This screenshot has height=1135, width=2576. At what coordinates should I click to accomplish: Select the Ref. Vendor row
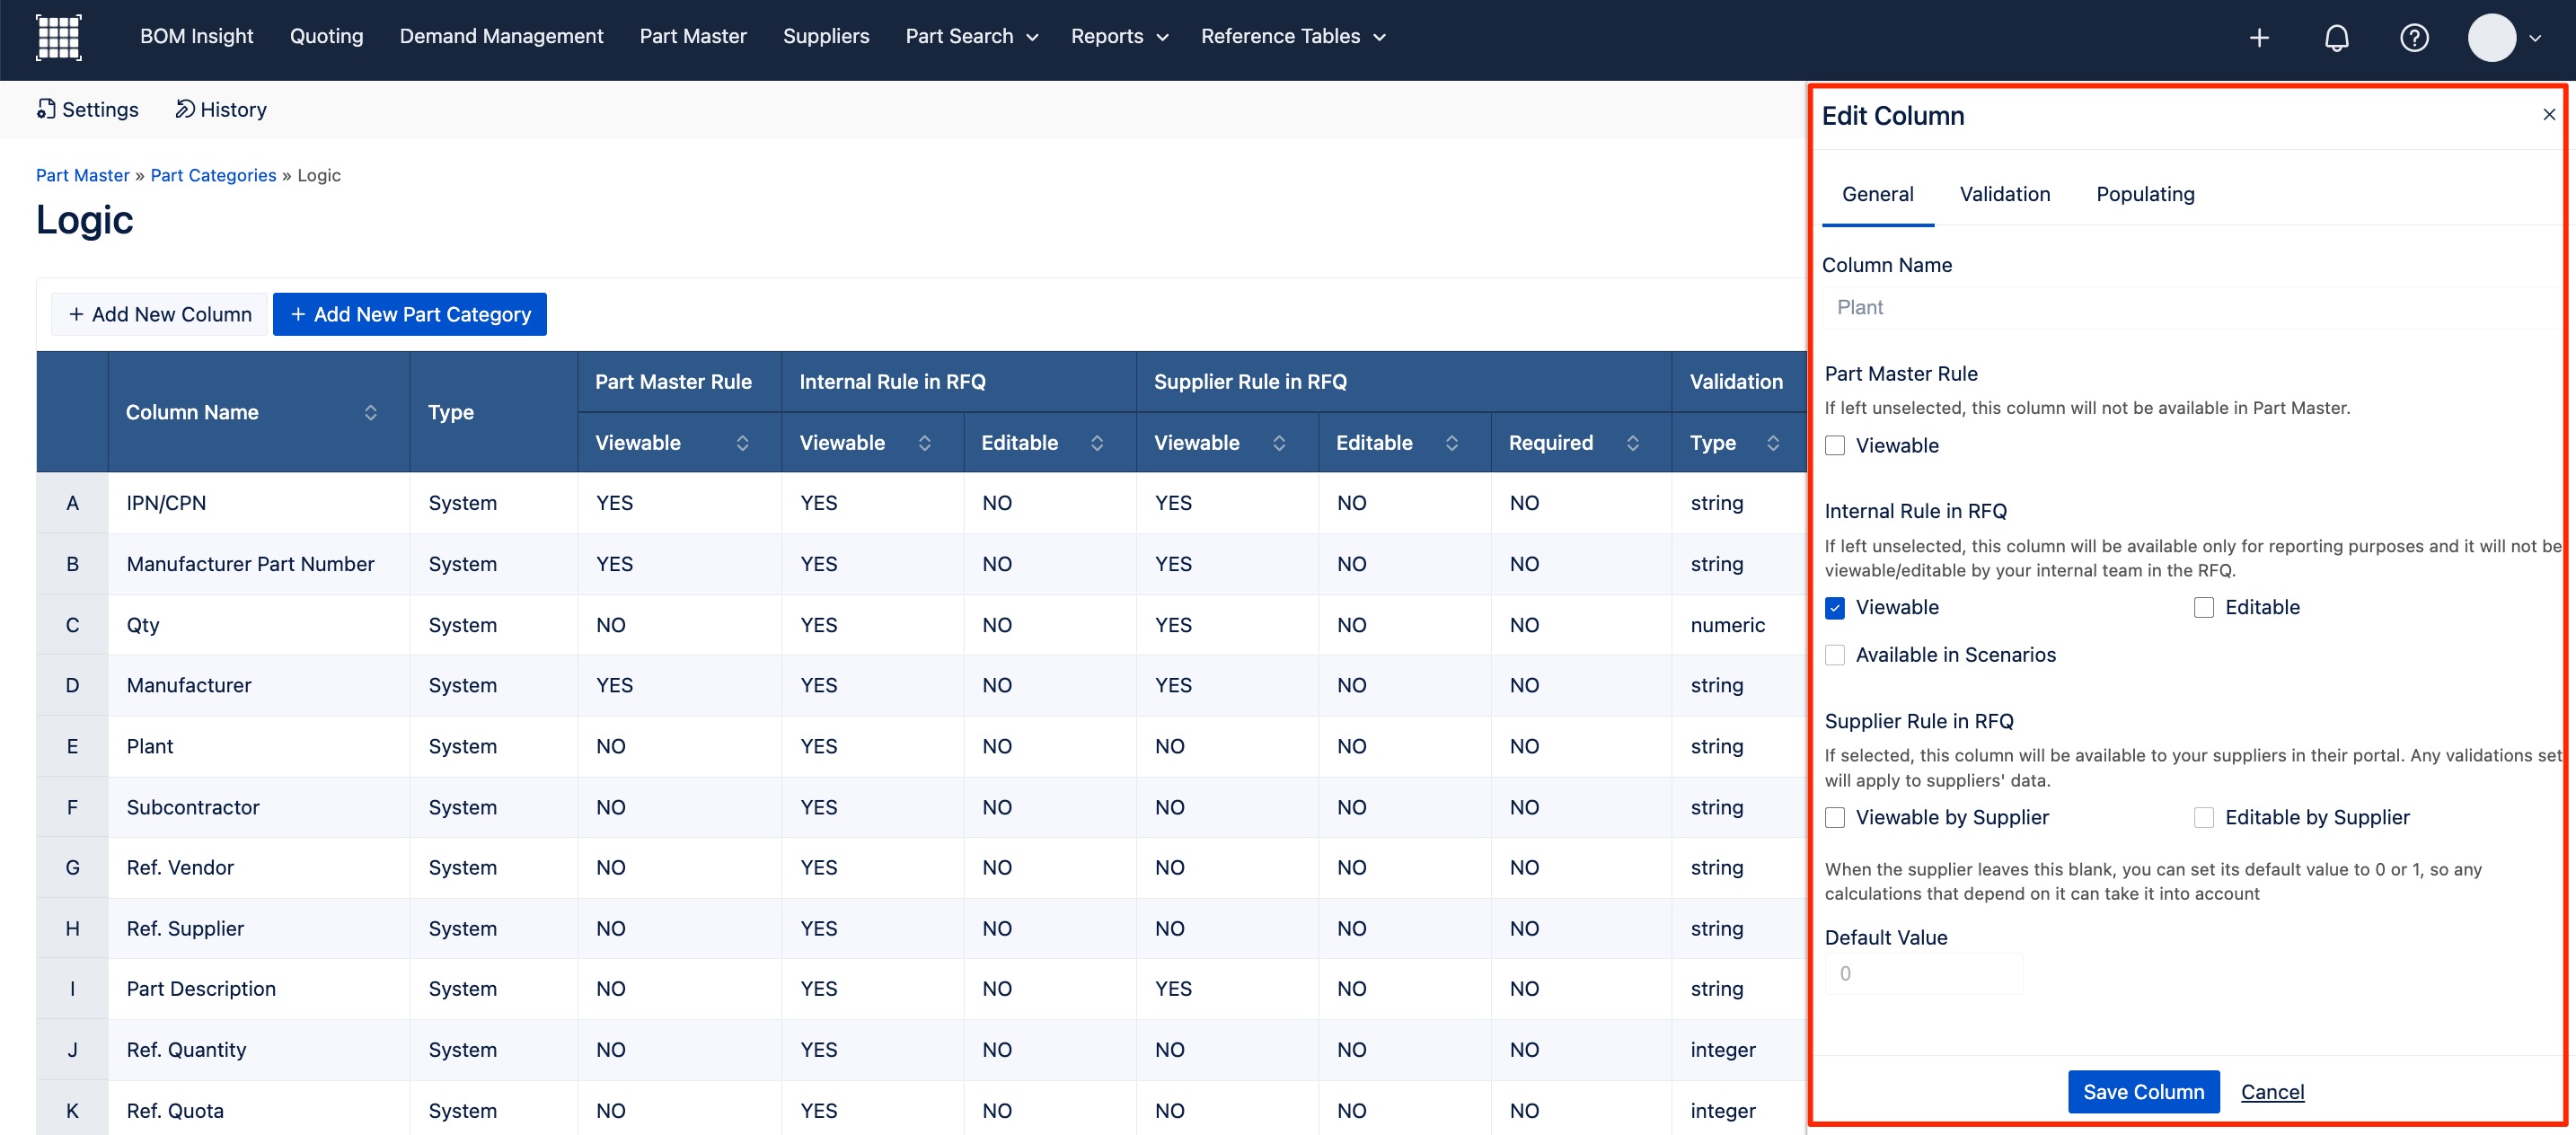pyautogui.click(x=180, y=868)
